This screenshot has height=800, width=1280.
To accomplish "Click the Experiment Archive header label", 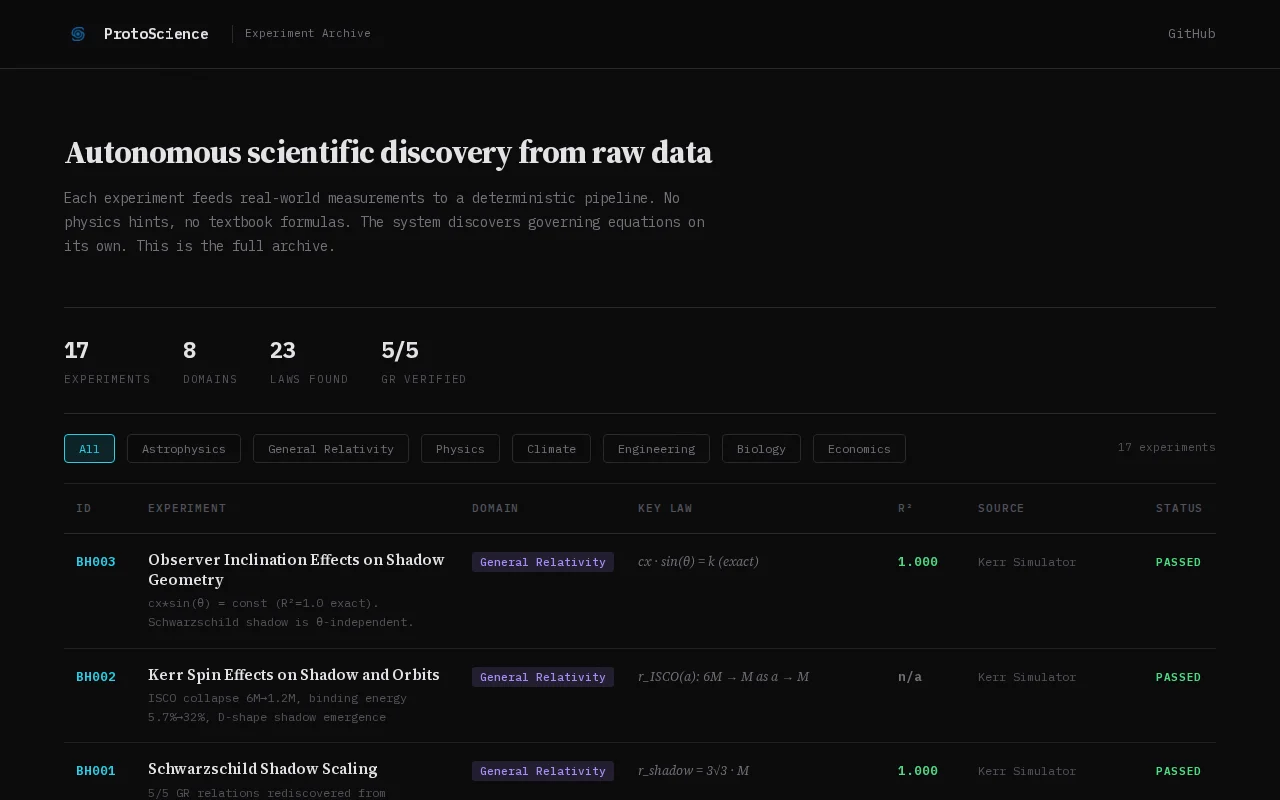I will tap(308, 34).
